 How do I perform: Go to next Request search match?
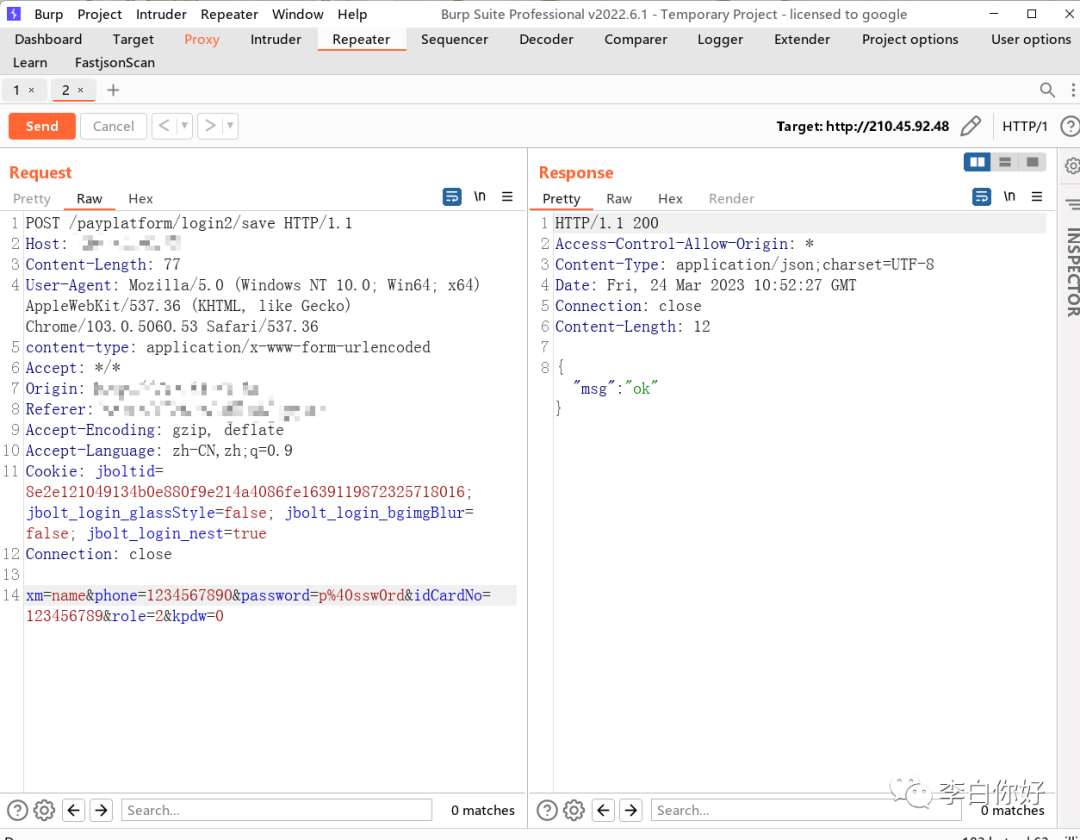(x=101, y=810)
